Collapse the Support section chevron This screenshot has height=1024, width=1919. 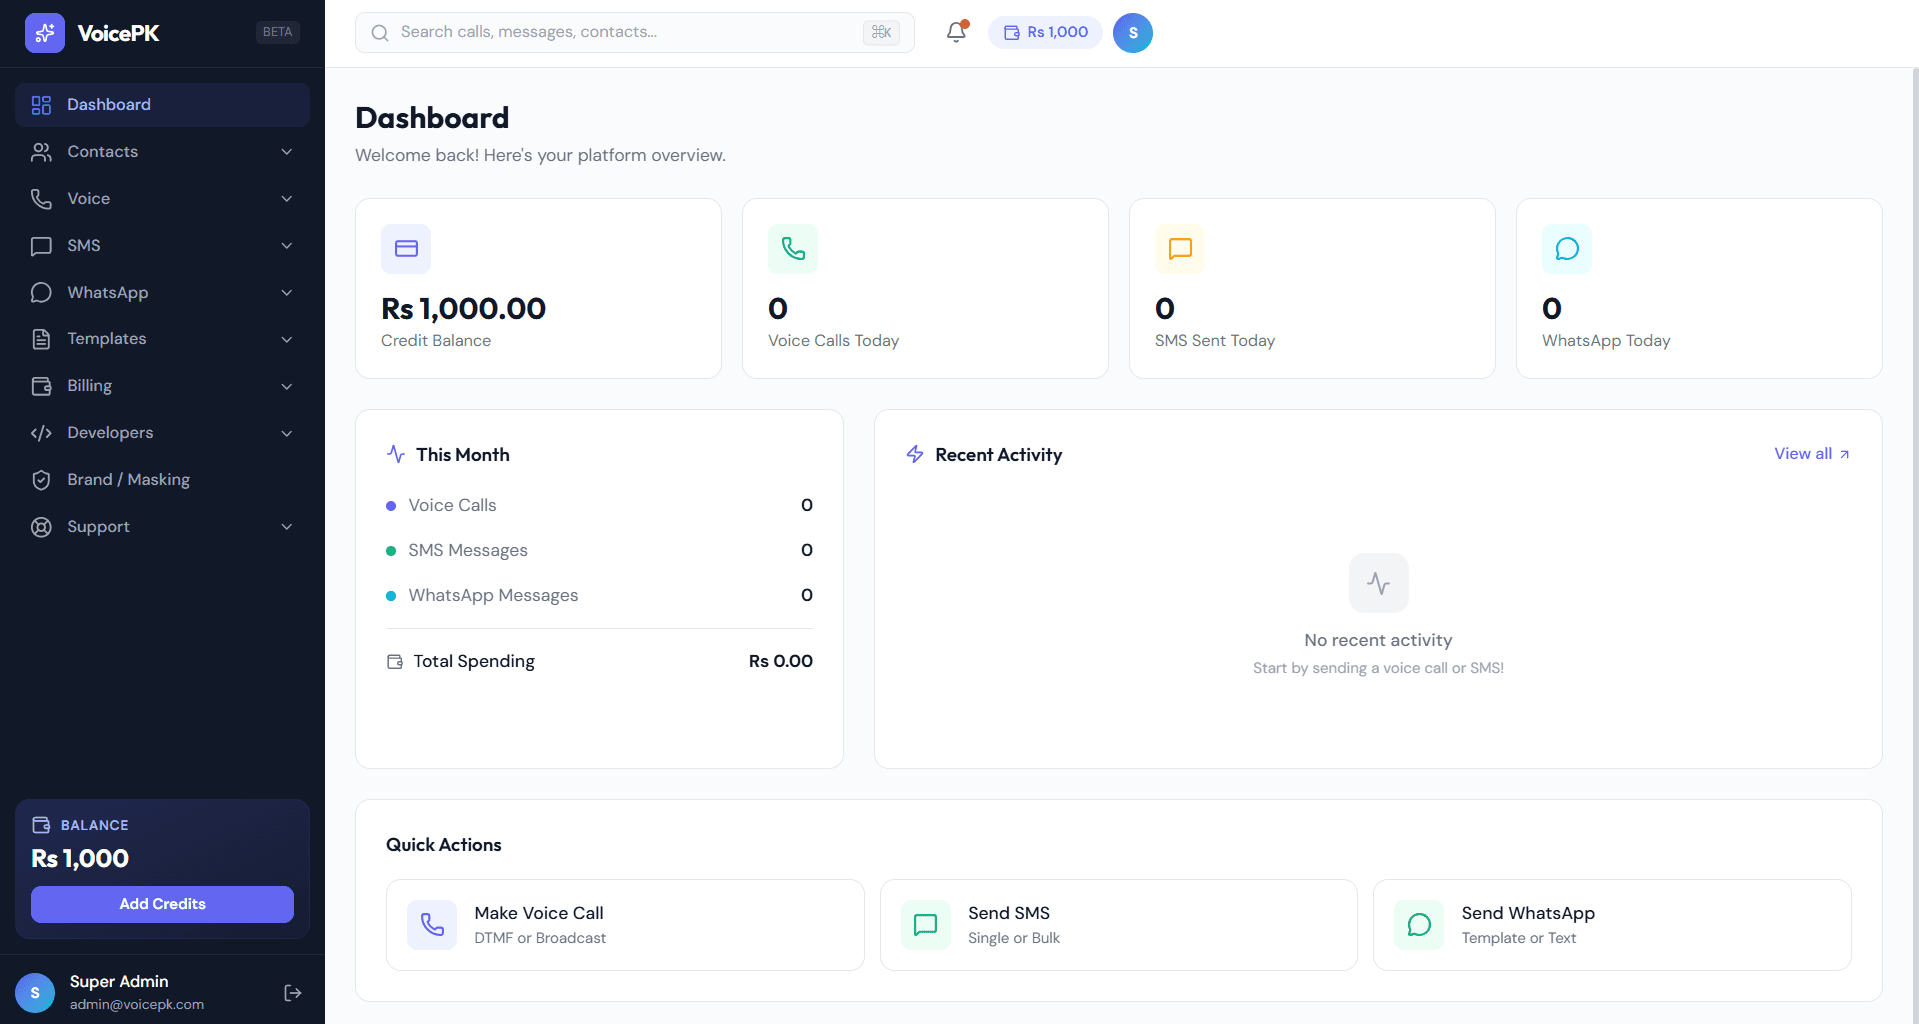click(x=287, y=526)
